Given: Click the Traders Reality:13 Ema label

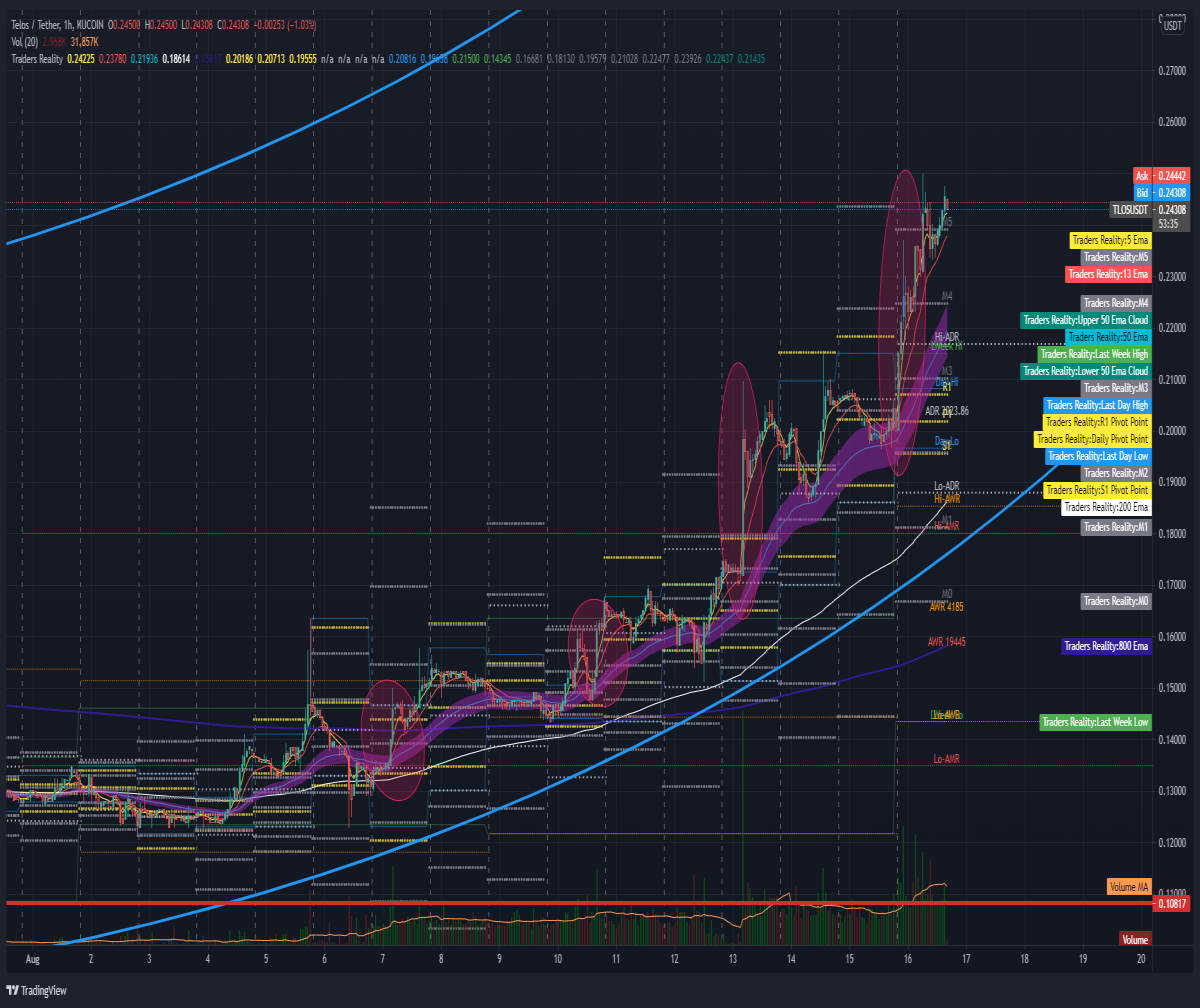Looking at the screenshot, I should (x=1108, y=274).
